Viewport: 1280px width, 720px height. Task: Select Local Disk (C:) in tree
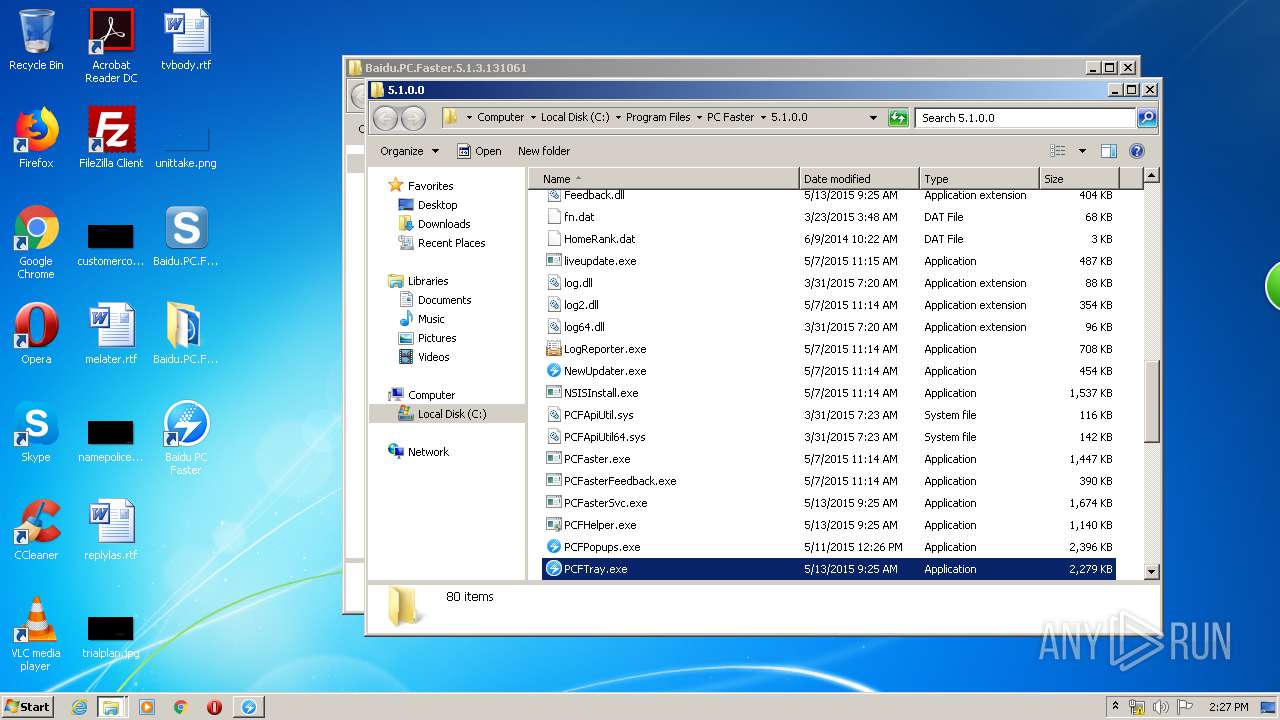447,414
